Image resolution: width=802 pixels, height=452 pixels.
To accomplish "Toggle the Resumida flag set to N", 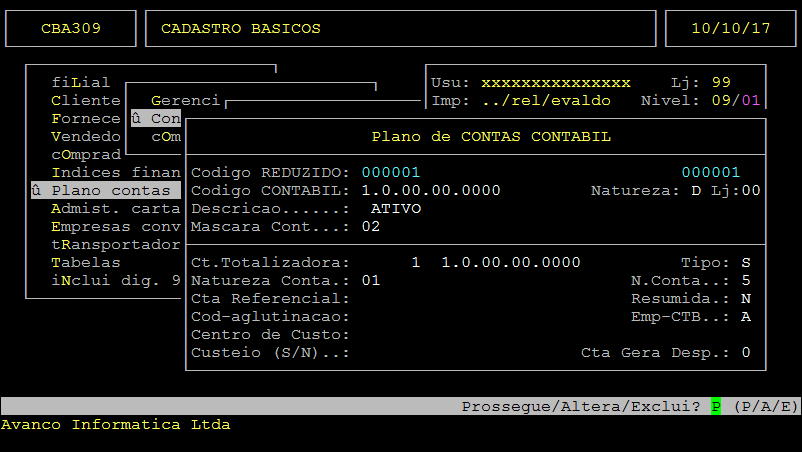I will pos(746,298).
